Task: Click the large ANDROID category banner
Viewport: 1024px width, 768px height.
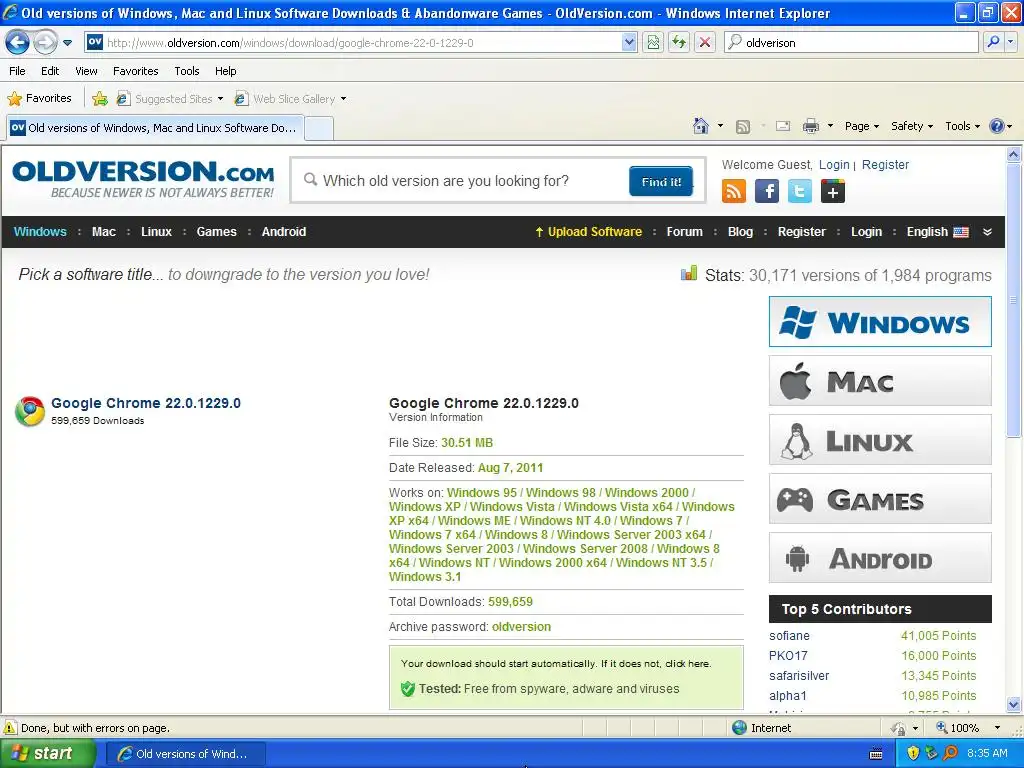Action: point(880,558)
